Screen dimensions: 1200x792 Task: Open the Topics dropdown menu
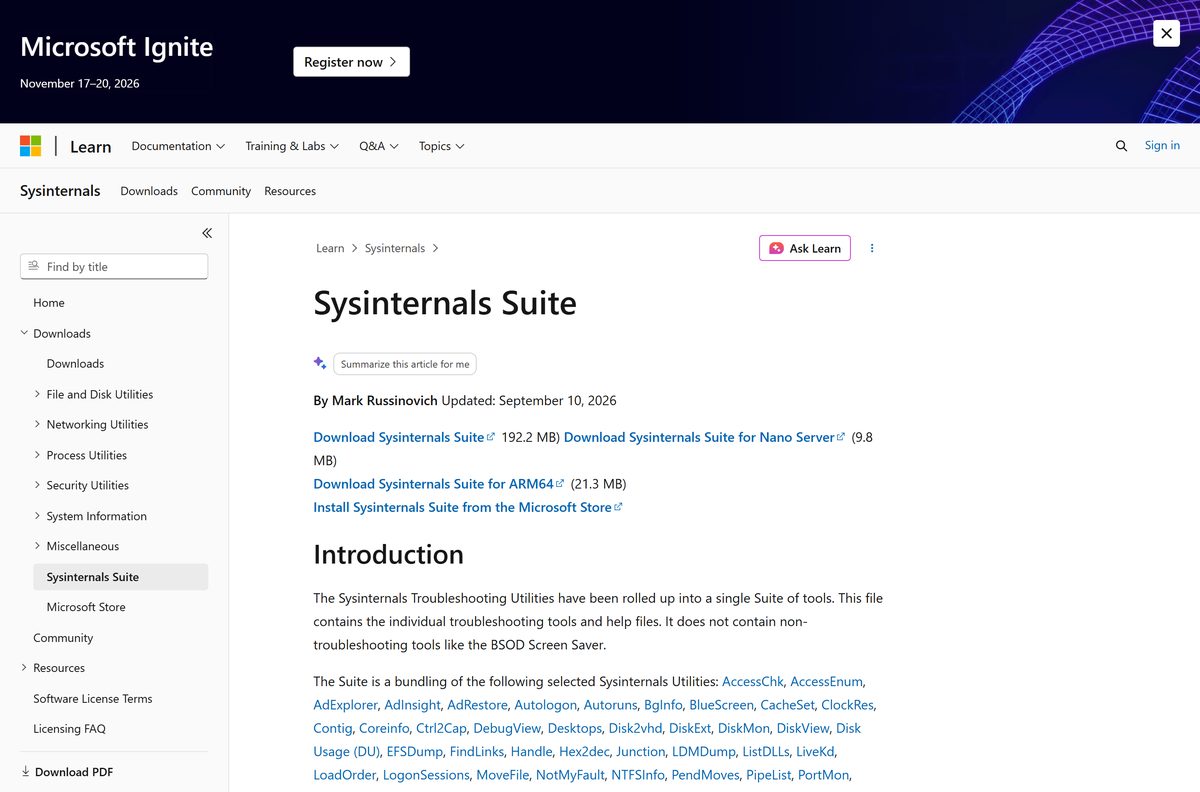point(441,146)
